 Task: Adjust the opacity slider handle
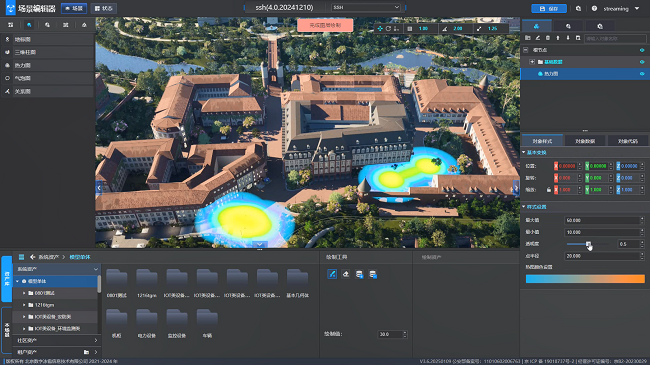pyautogui.click(x=588, y=244)
